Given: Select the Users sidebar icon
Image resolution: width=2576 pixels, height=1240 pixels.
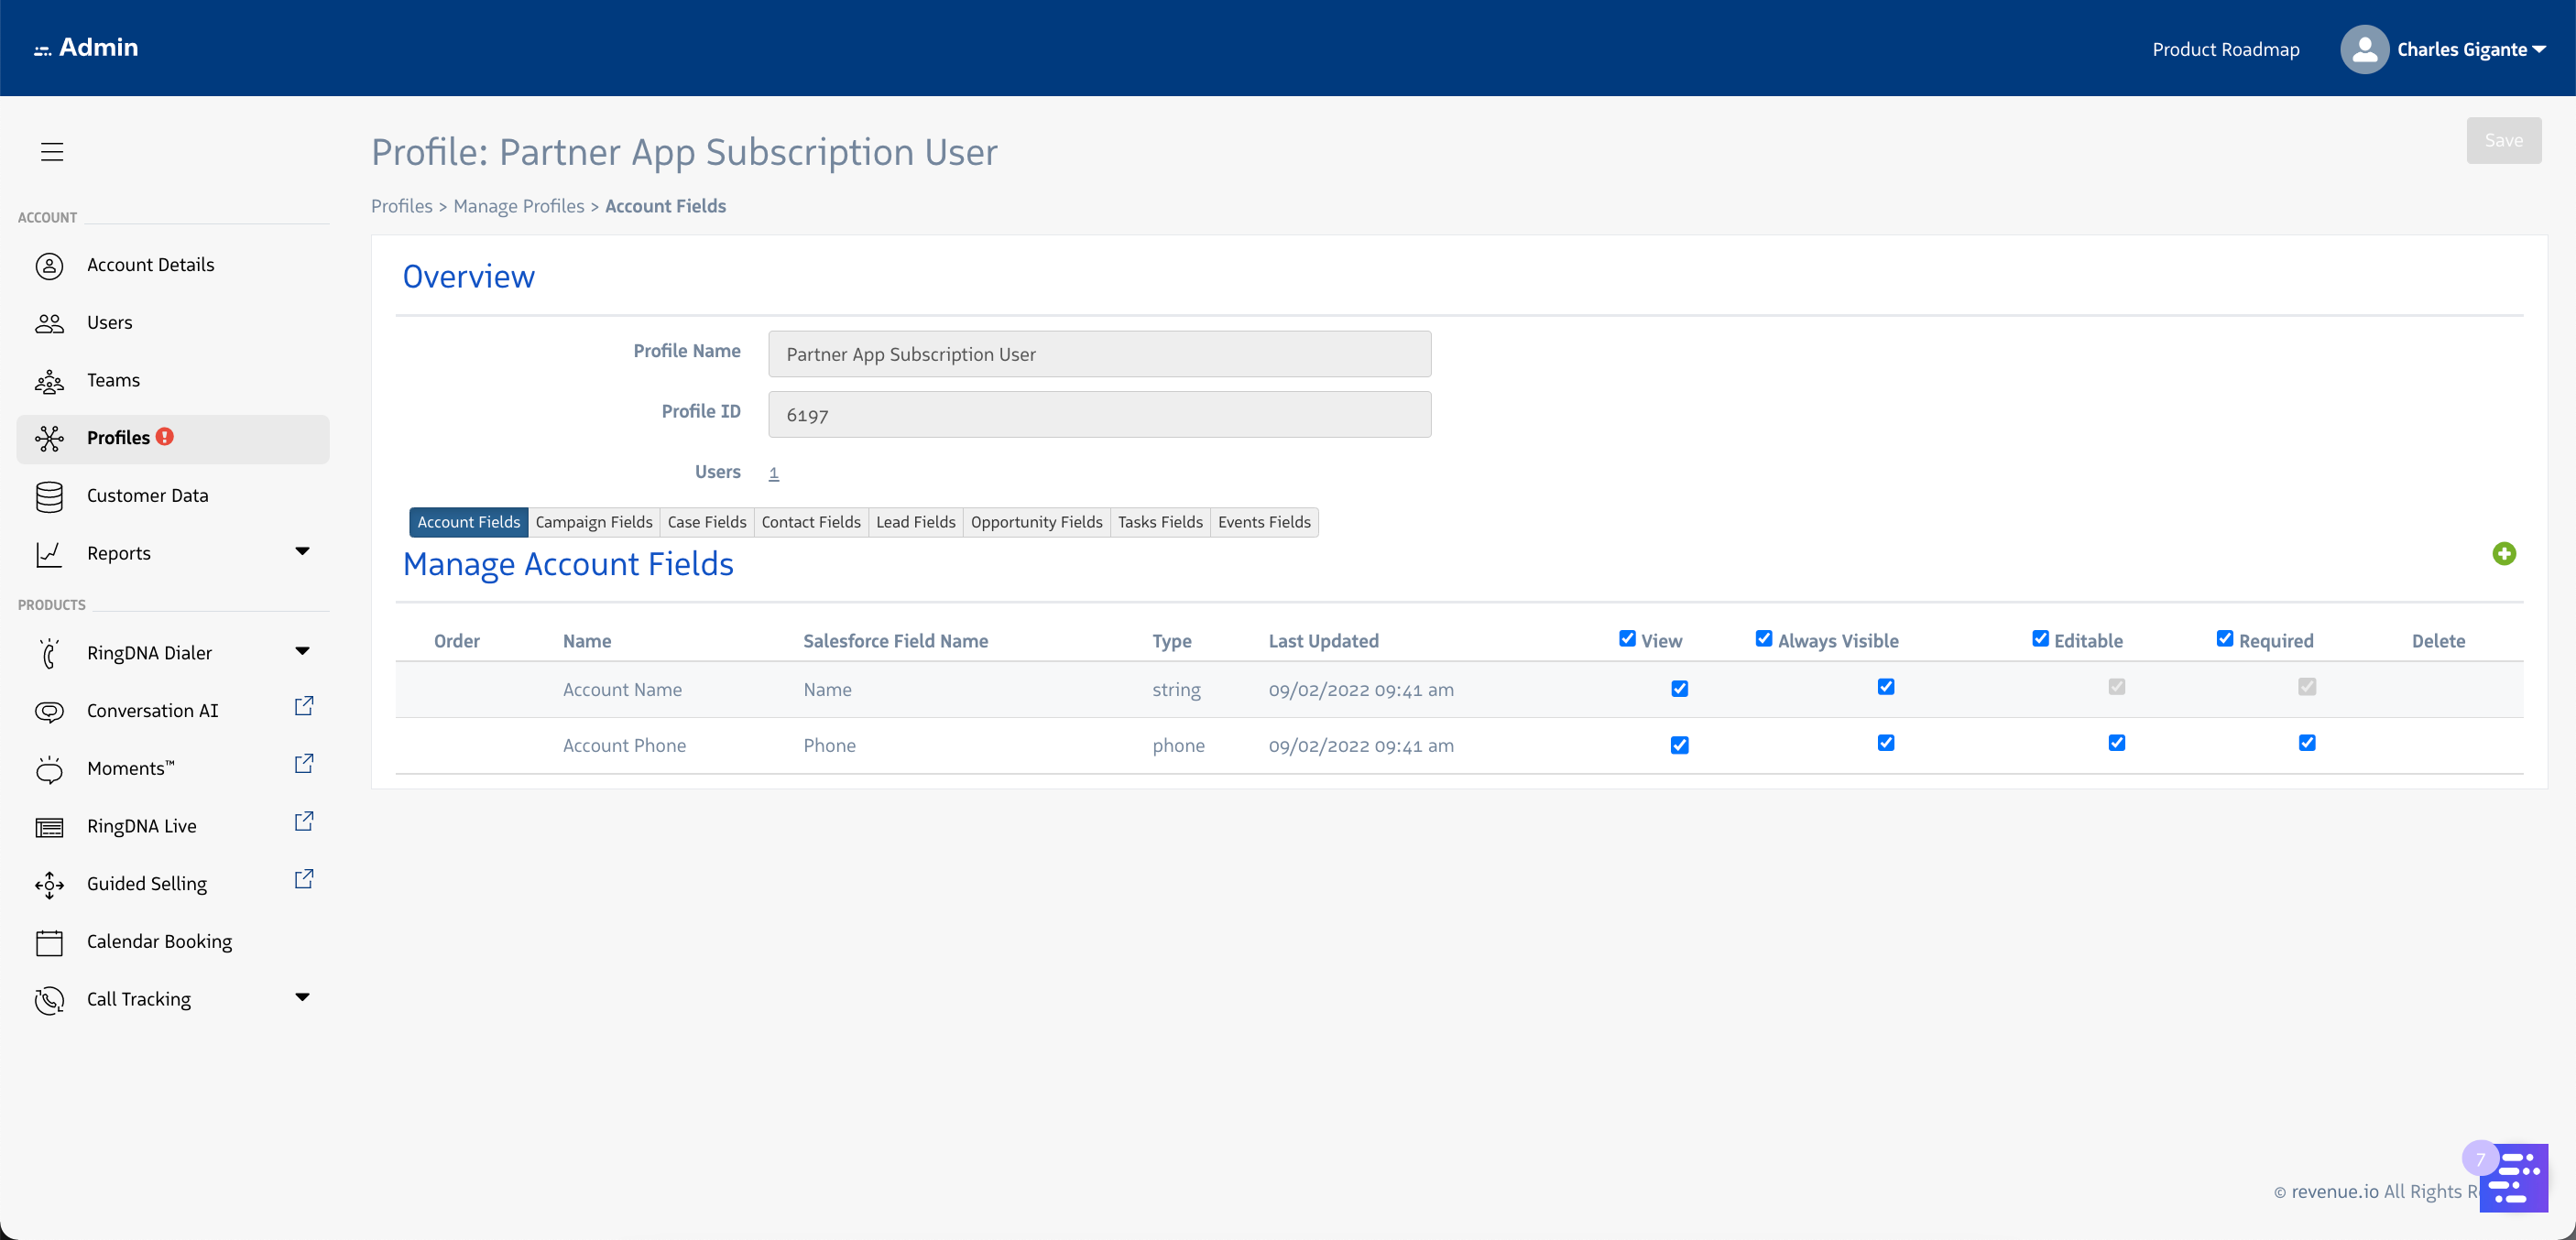Looking at the screenshot, I should pyautogui.click(x=50, y=322).
